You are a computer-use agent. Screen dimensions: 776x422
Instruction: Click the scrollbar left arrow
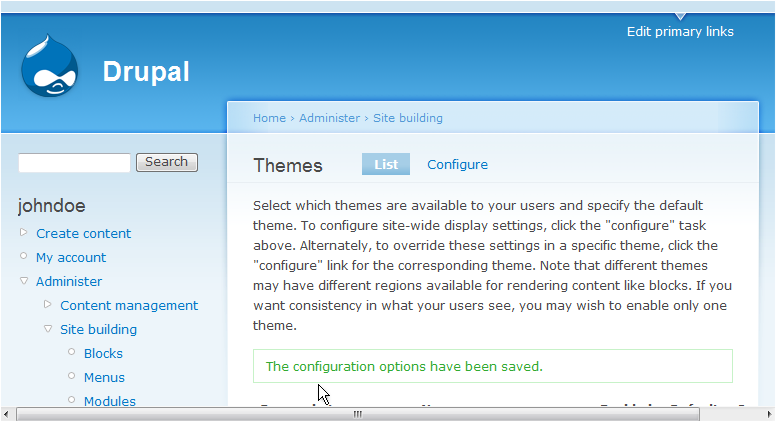[x=6, y=414]
